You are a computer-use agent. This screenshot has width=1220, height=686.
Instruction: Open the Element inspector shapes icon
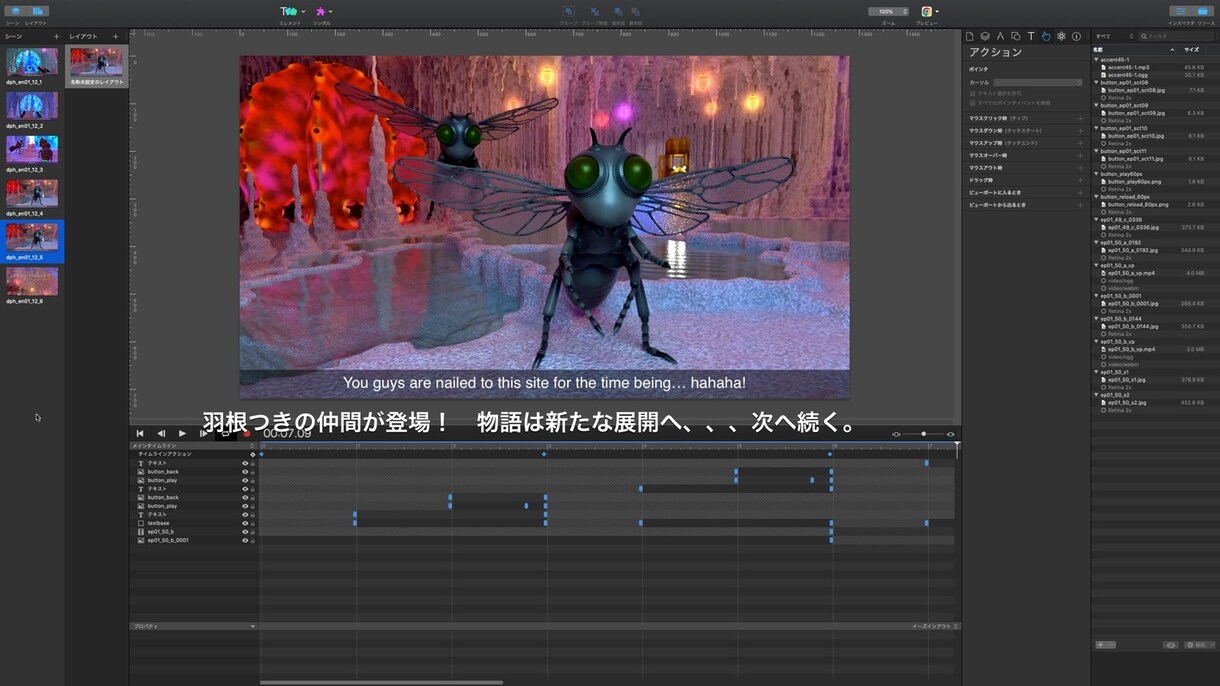tap(1015, 36)
